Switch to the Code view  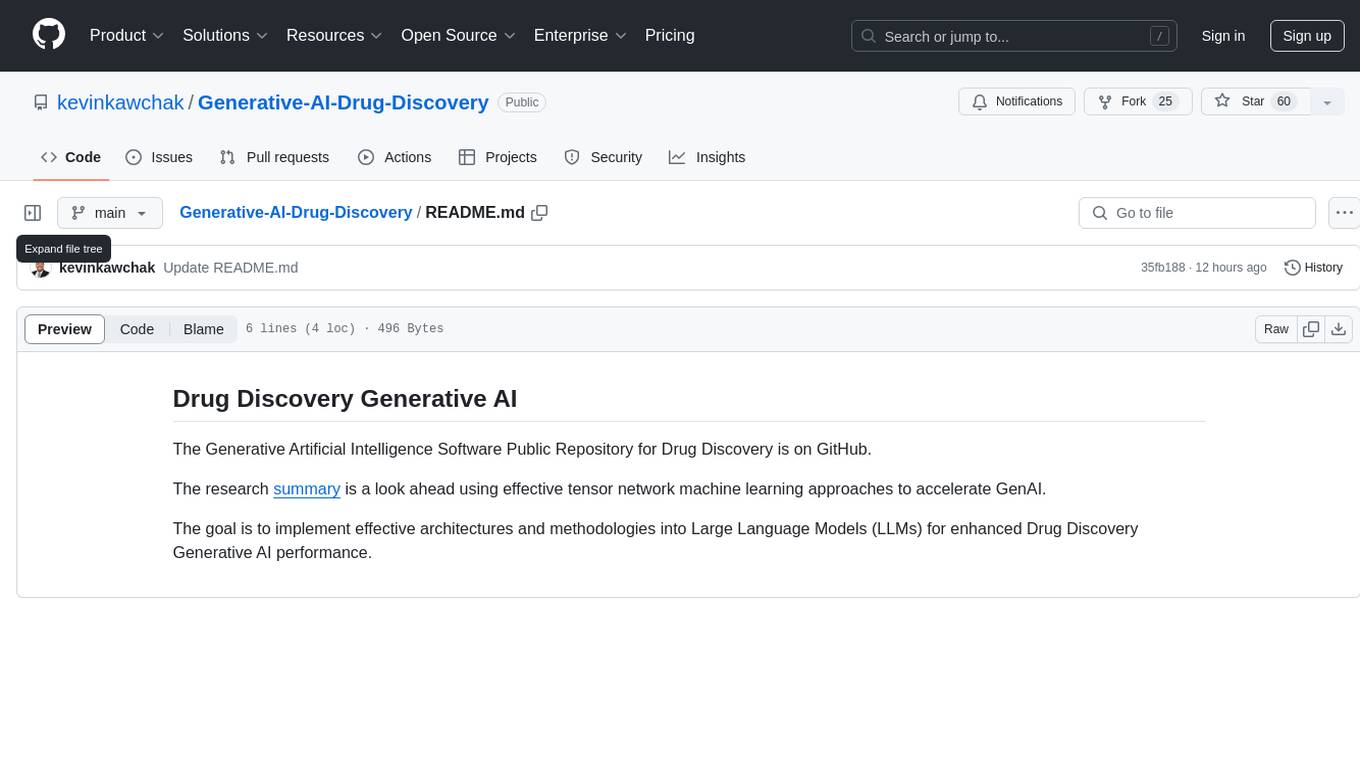point(137,329)
